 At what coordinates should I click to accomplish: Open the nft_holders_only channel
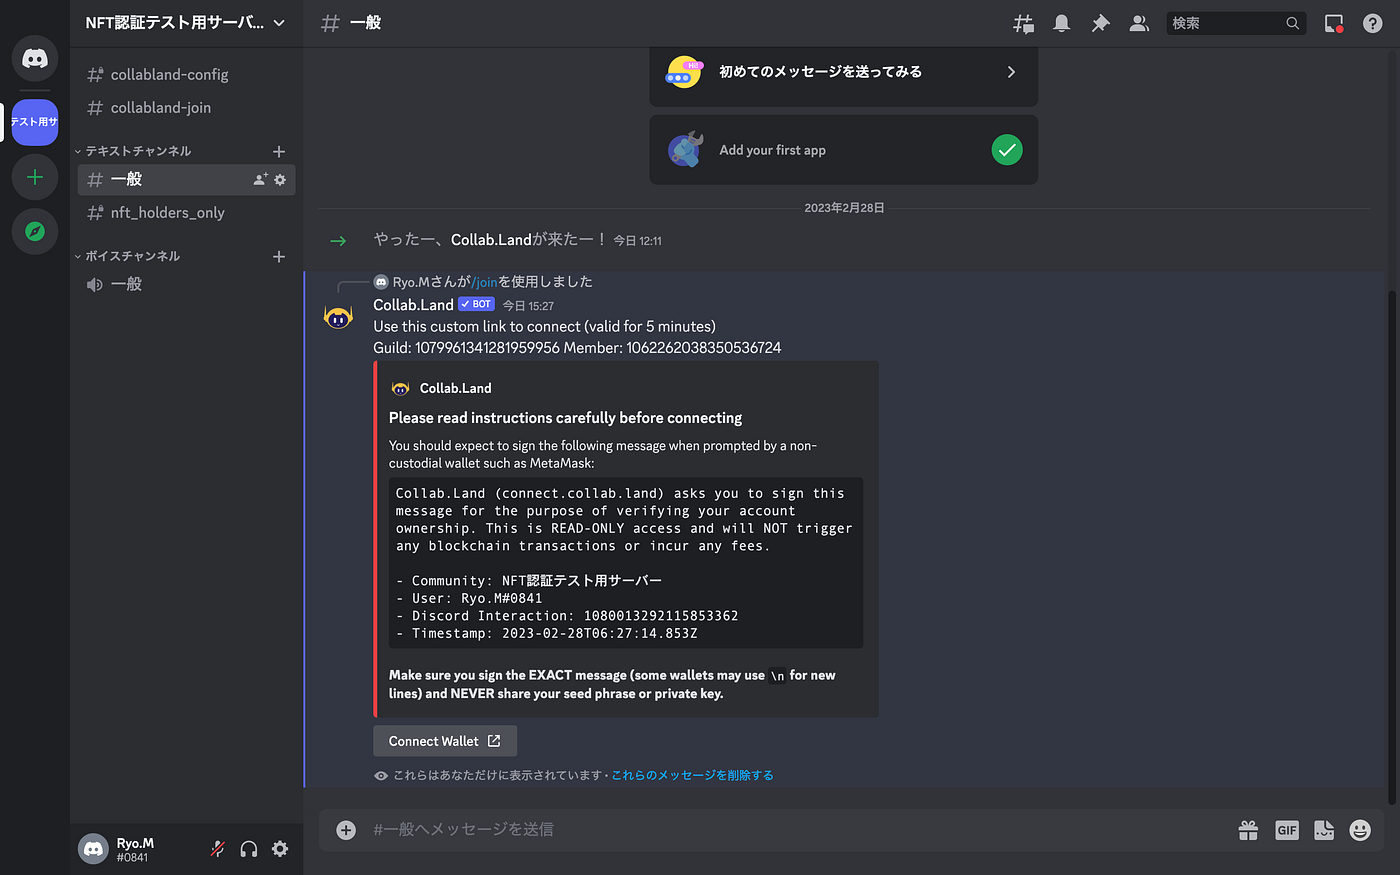tap(186, 213)
